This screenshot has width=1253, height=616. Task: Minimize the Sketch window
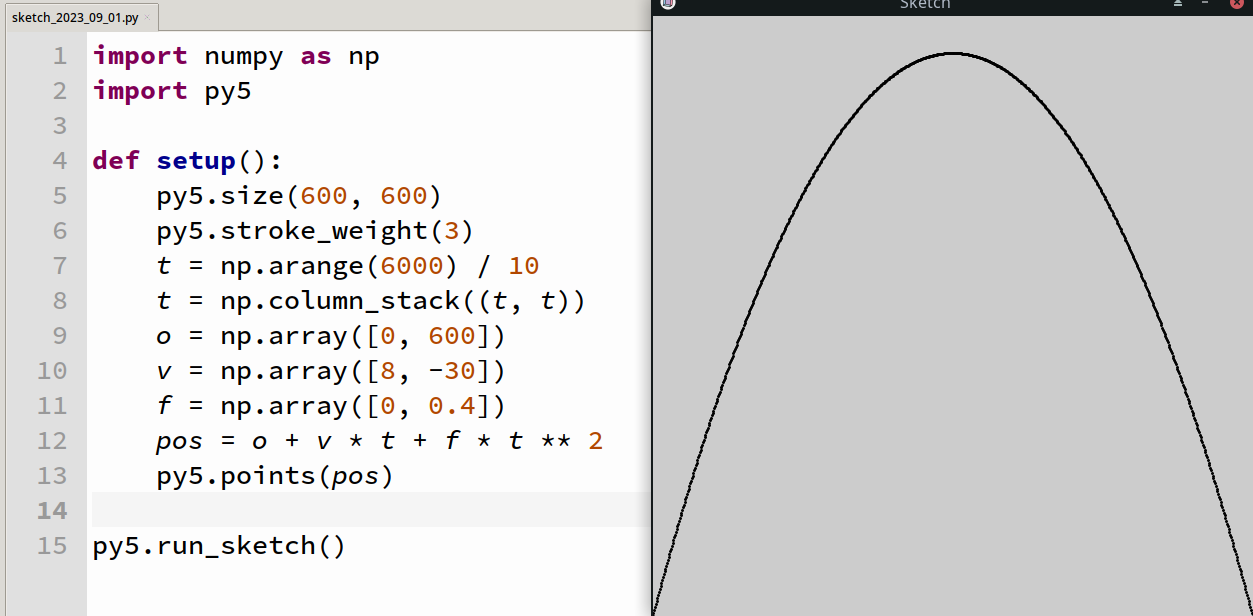pyautogui.click(x=1206, y=4)
